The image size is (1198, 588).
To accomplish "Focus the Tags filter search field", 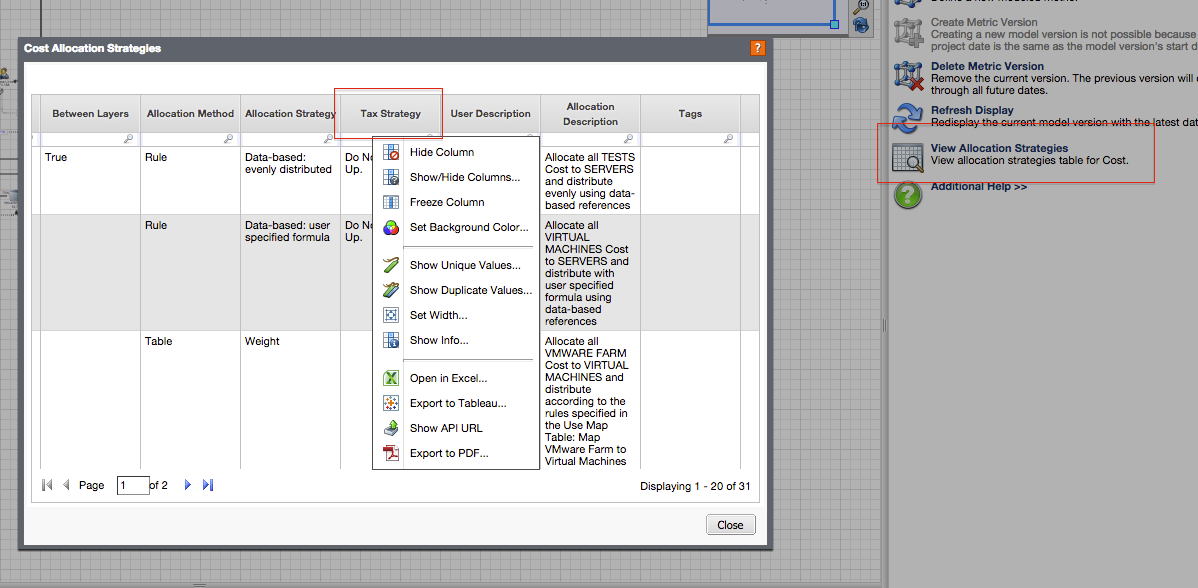I will click(690, 139).
